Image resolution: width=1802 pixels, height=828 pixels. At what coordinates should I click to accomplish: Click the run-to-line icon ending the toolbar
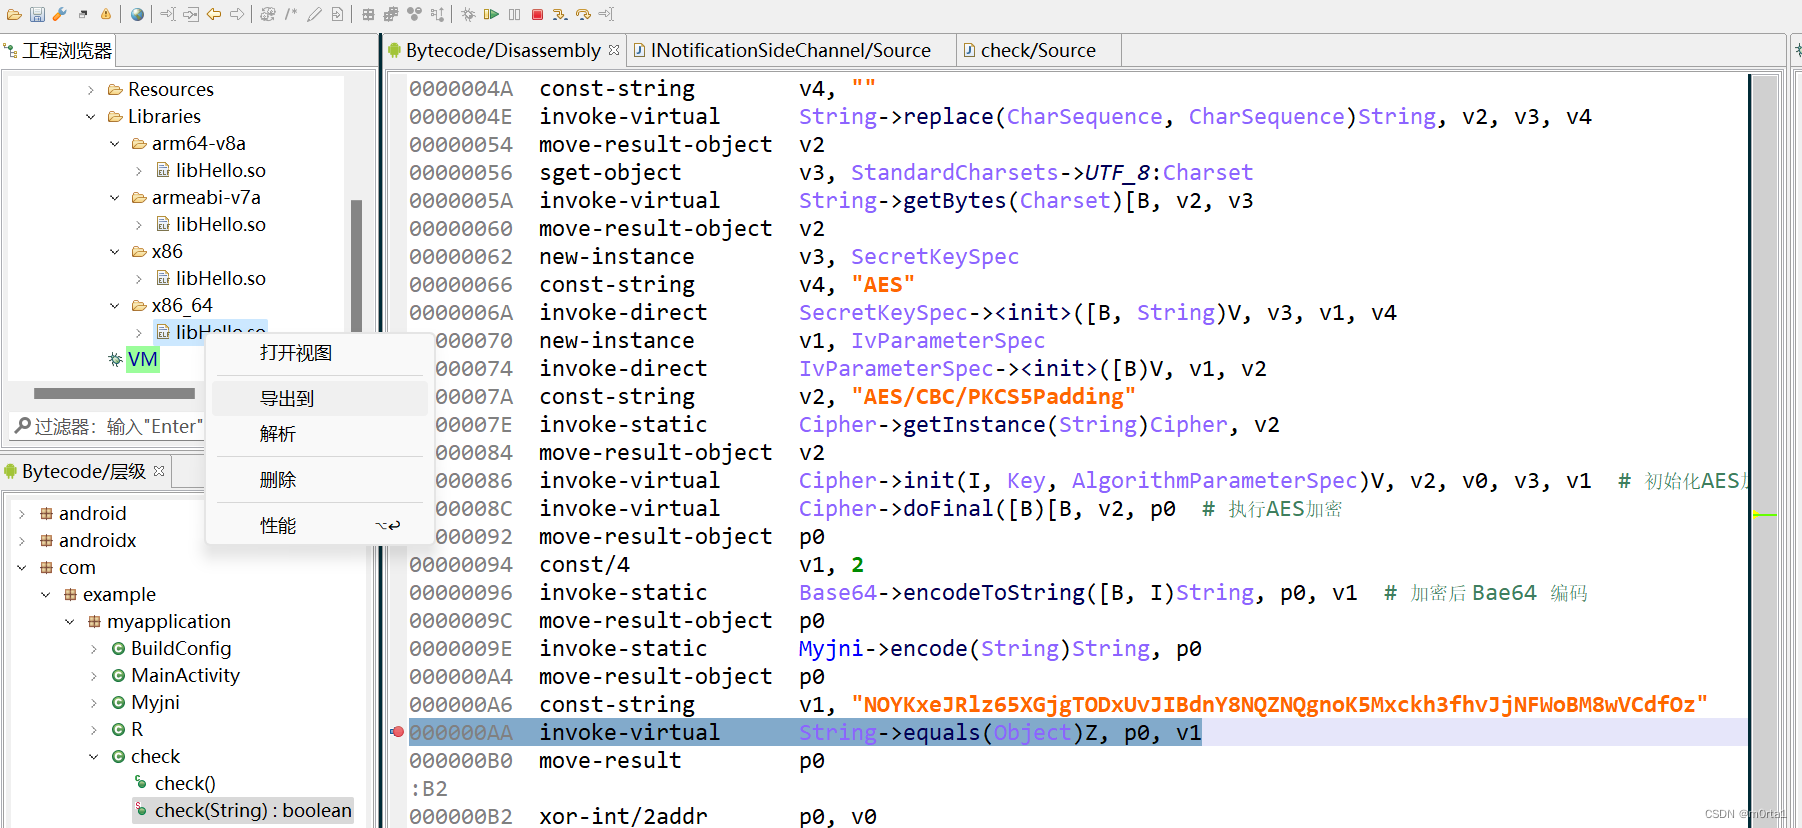point(606,14)
